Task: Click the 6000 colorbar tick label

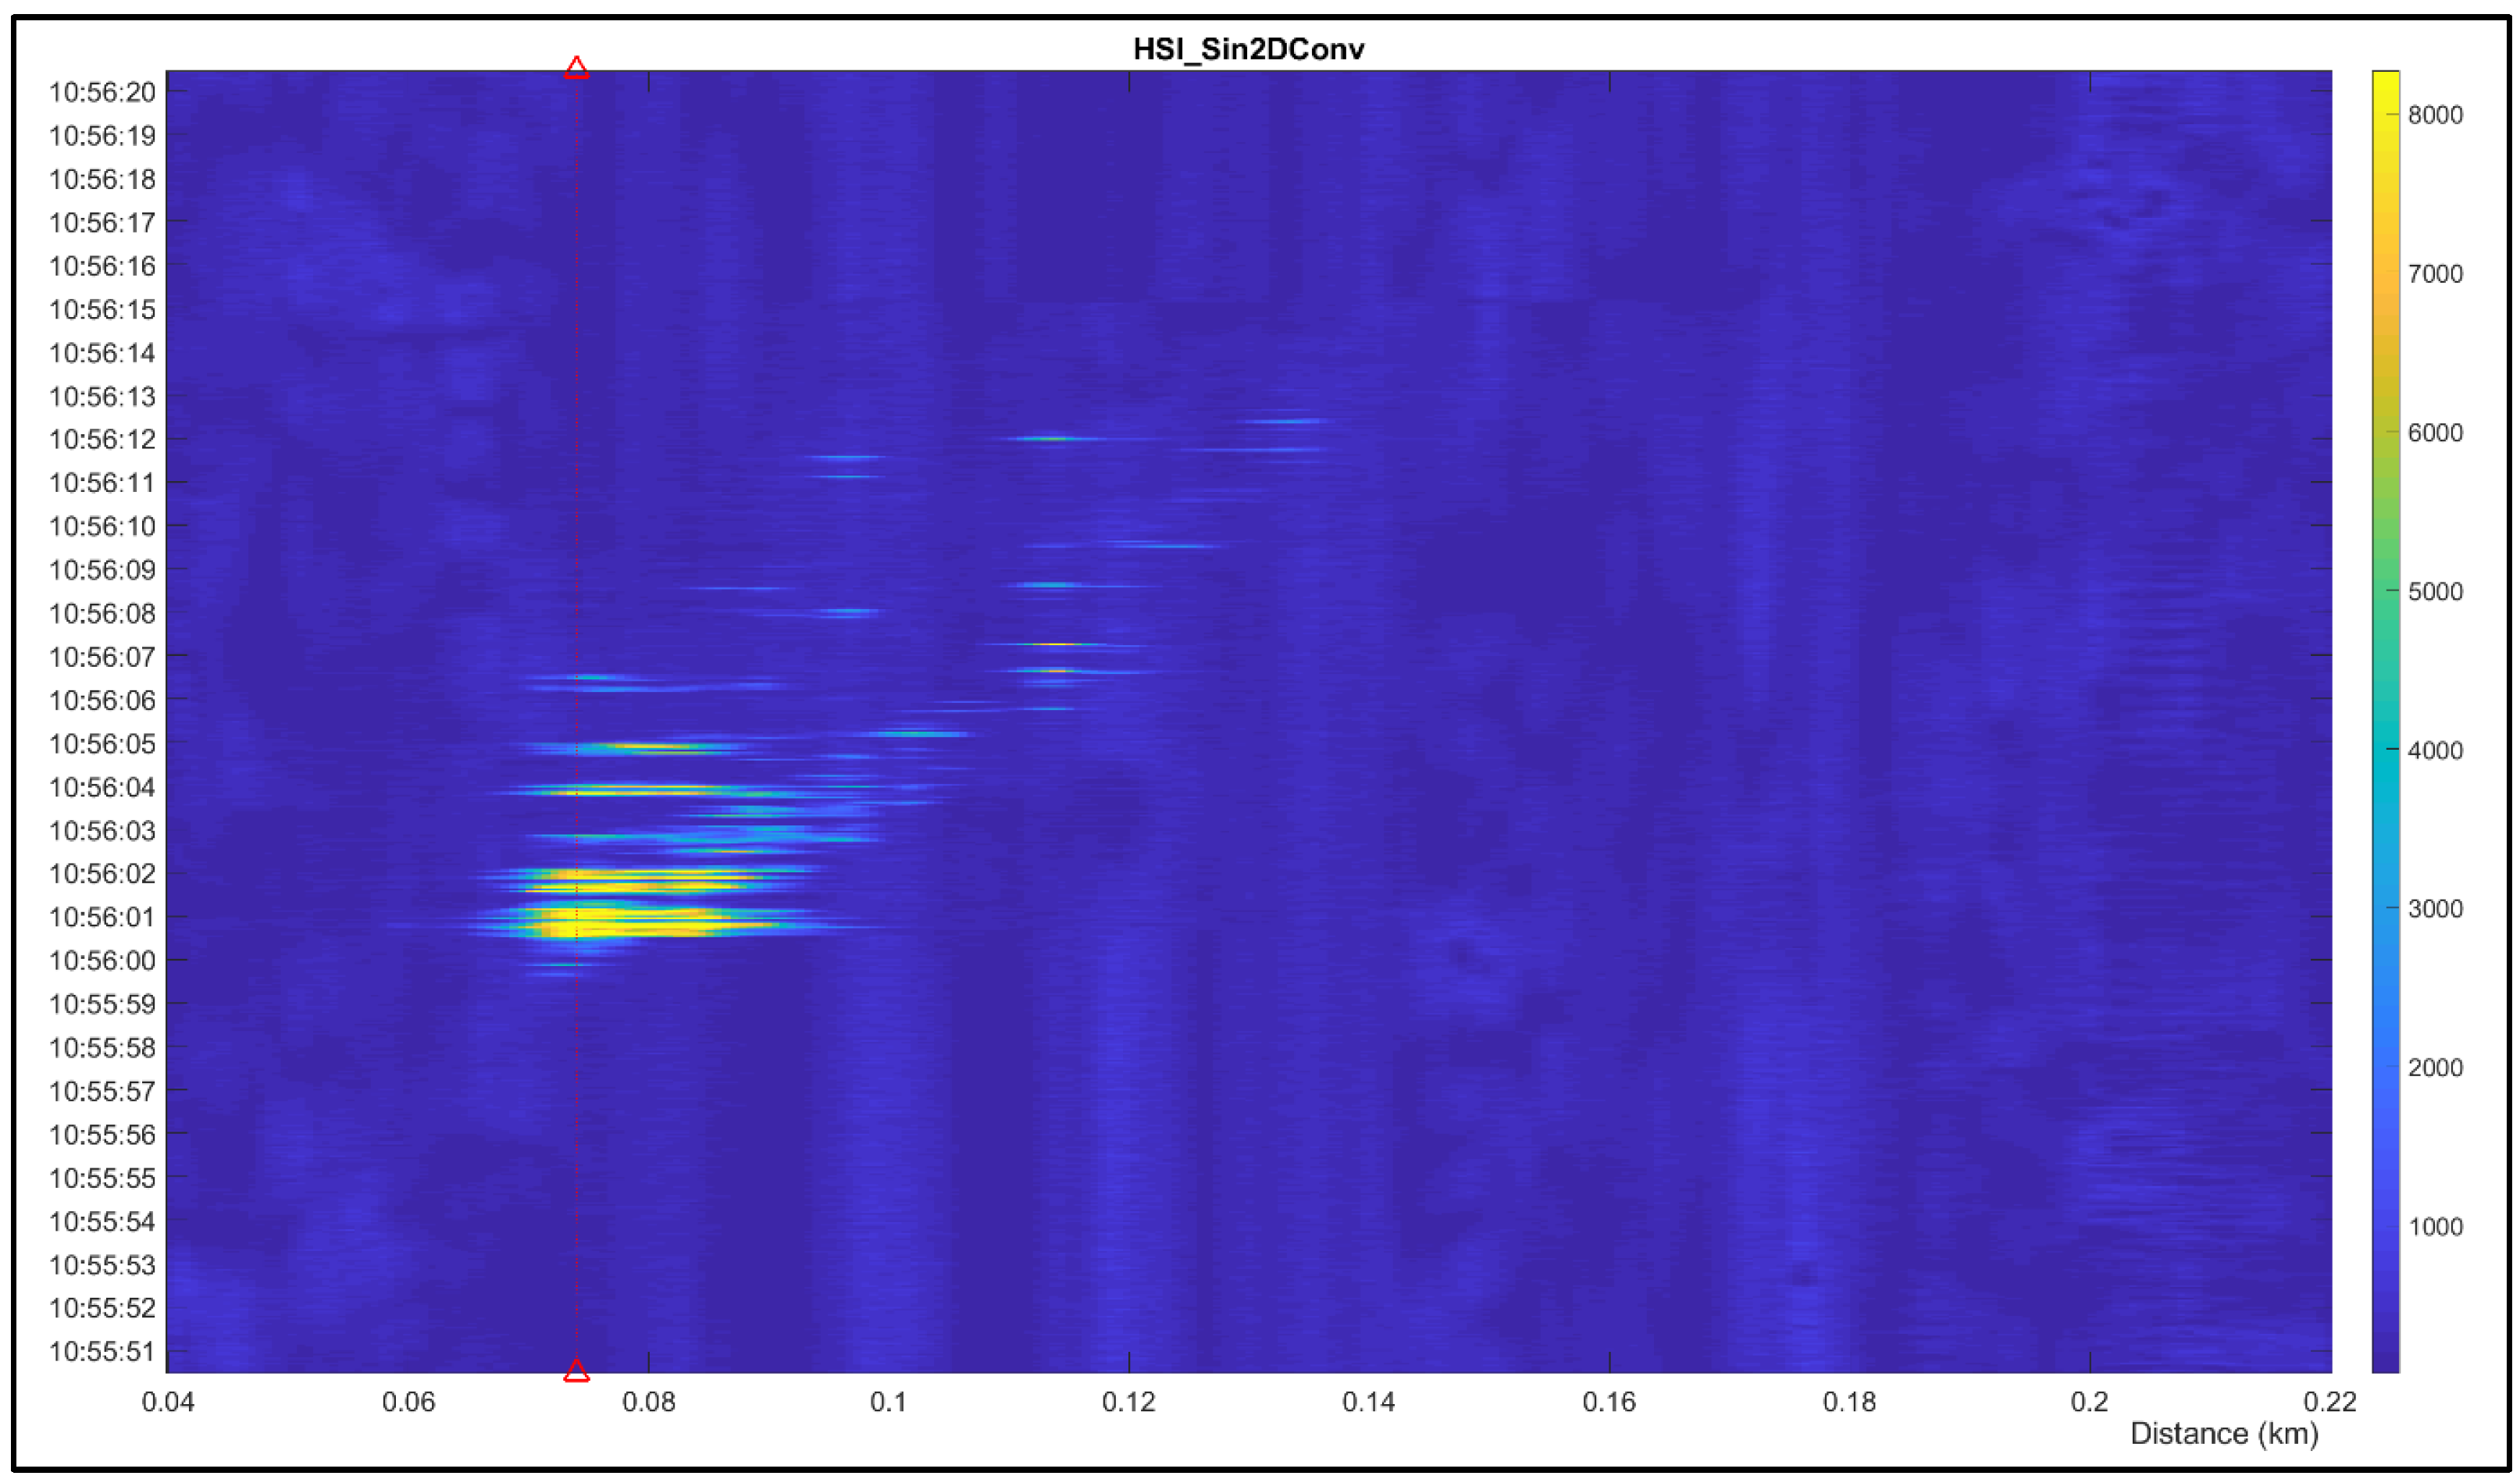Action: pyautogui.click(x=2434, y=432)
